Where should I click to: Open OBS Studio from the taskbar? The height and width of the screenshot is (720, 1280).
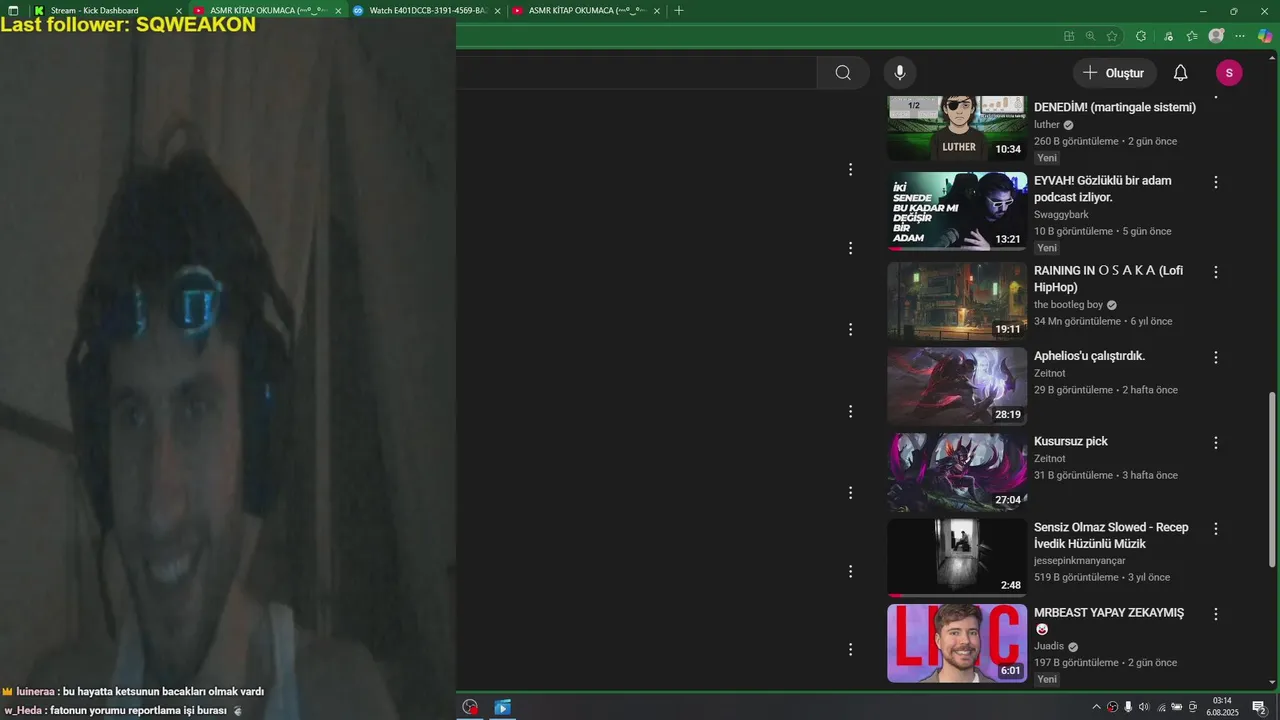(470, 707)
